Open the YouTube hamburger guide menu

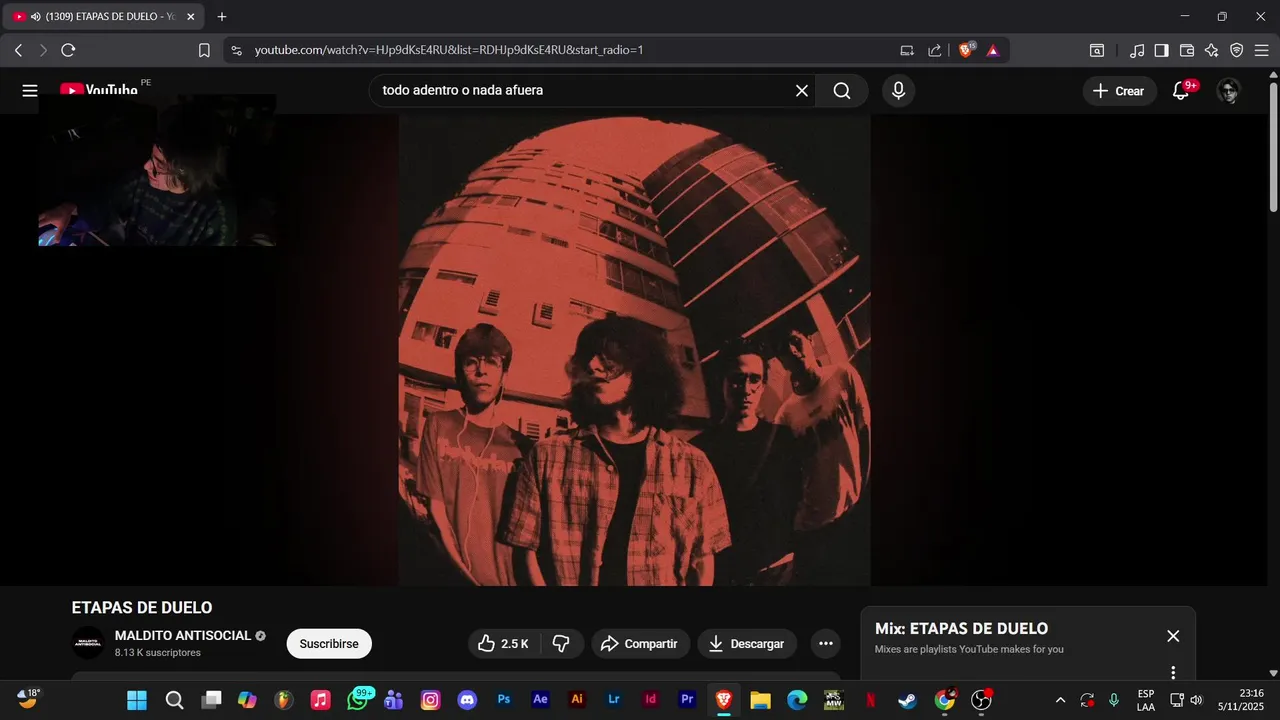(30, 91)
